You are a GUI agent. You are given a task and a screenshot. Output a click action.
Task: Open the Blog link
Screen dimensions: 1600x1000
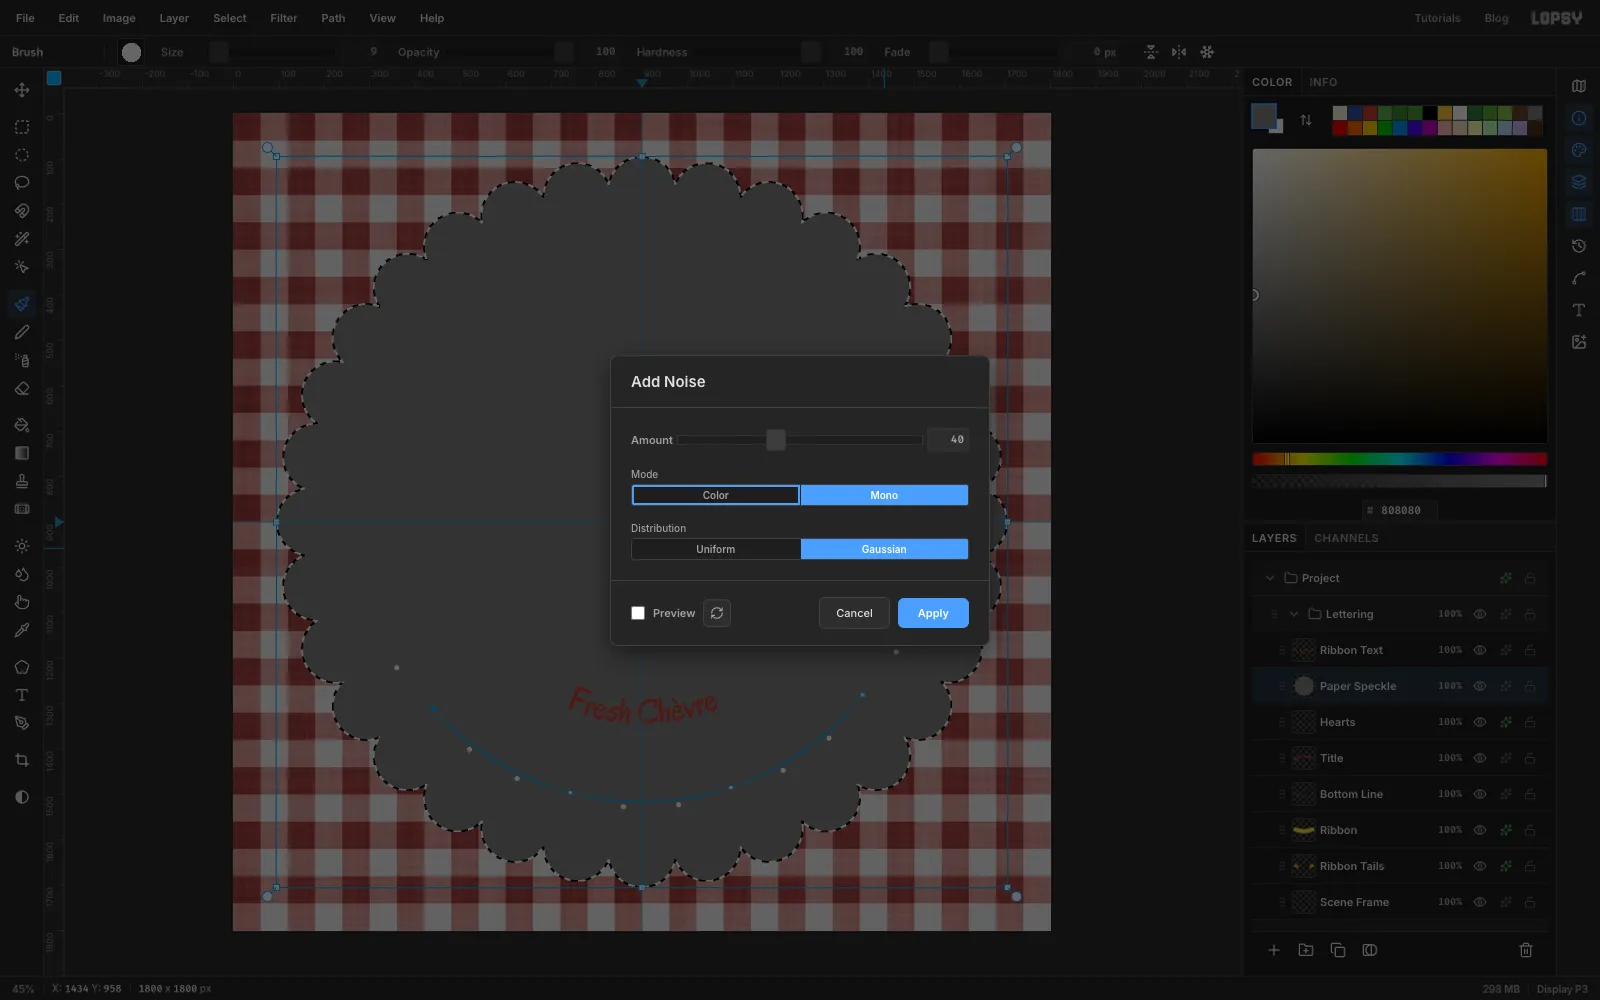1496,18
